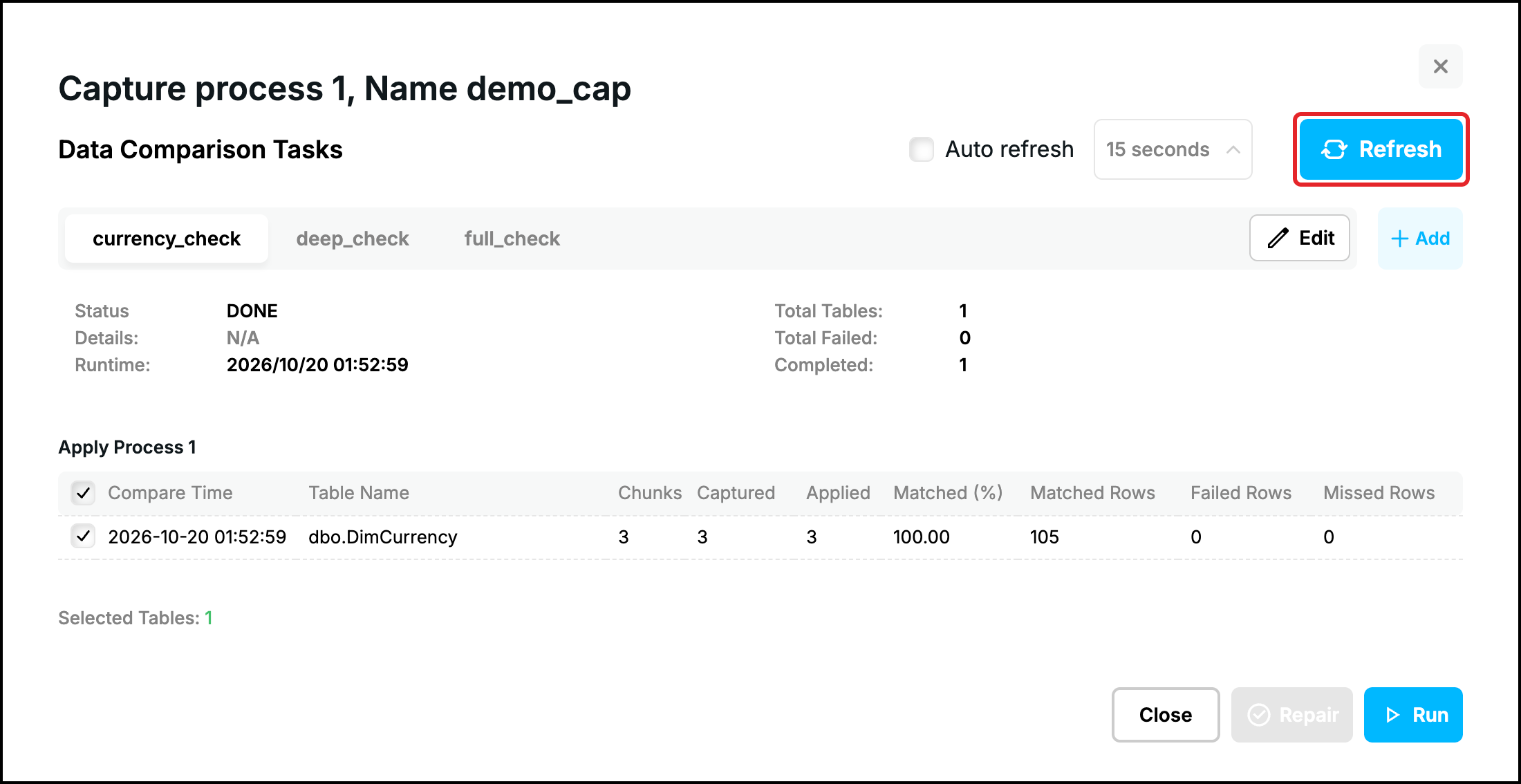Image resolution: width=1521 pixels, height=784 pixels.
Task: Click the Close button
Action: [1166, 715]
